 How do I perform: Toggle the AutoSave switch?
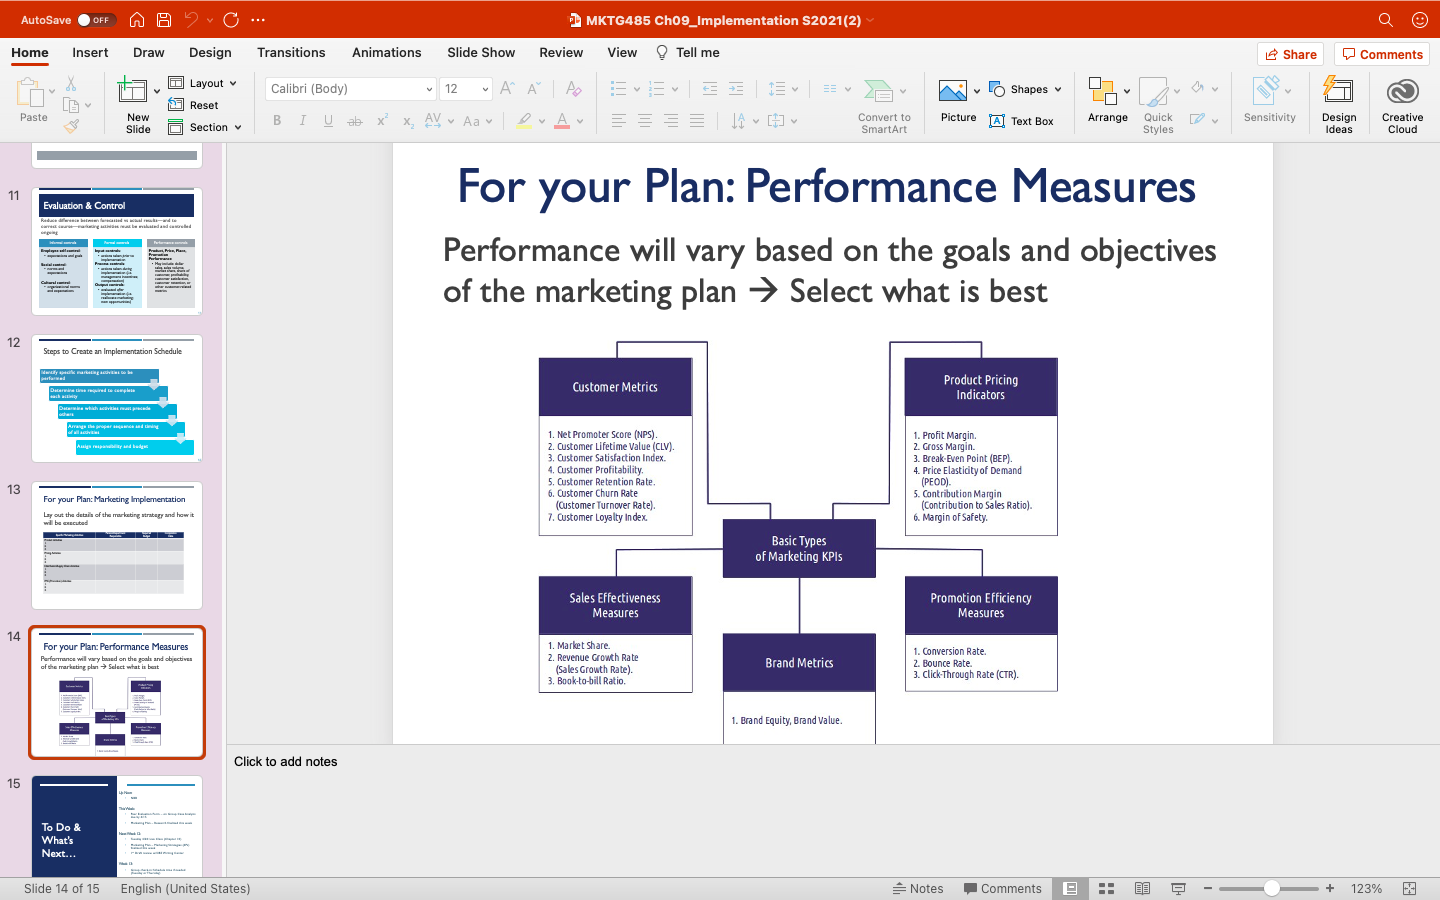(96, 20)
